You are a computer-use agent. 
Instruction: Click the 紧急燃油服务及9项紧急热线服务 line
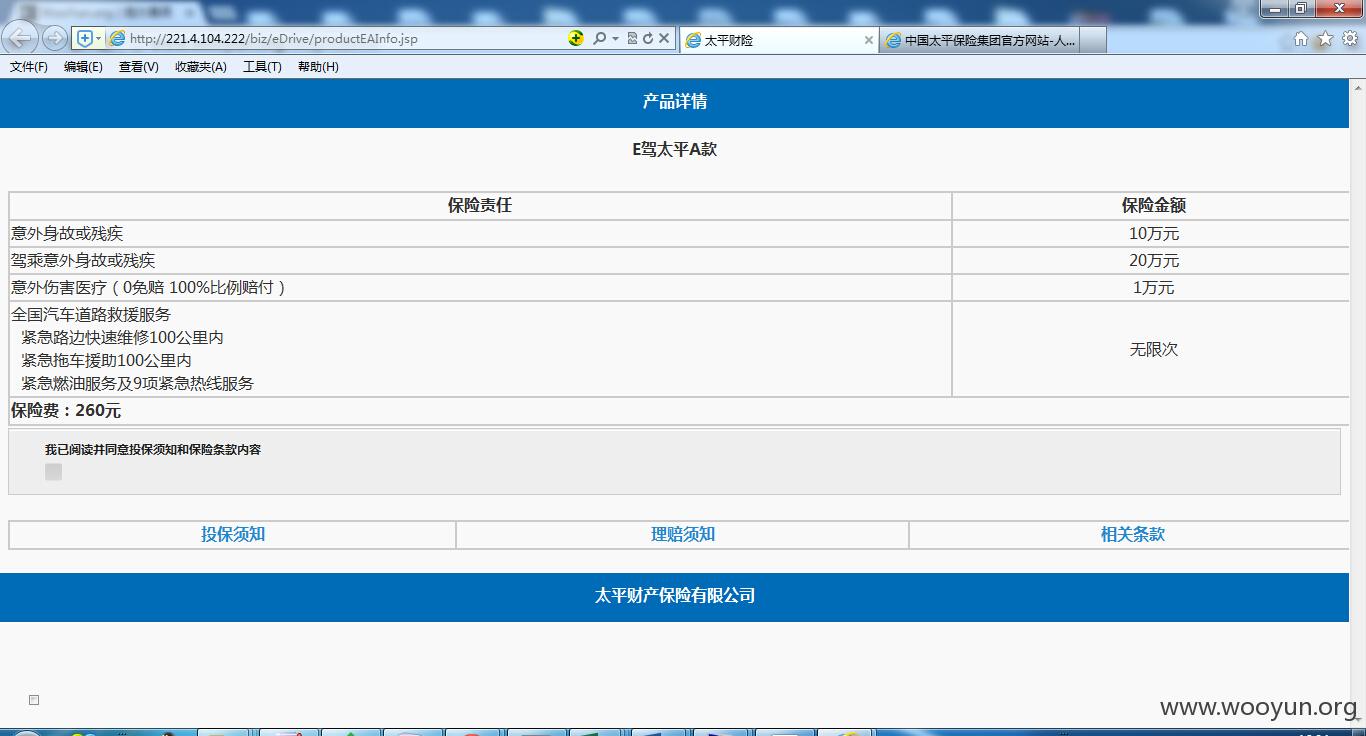tap(138, 384)
